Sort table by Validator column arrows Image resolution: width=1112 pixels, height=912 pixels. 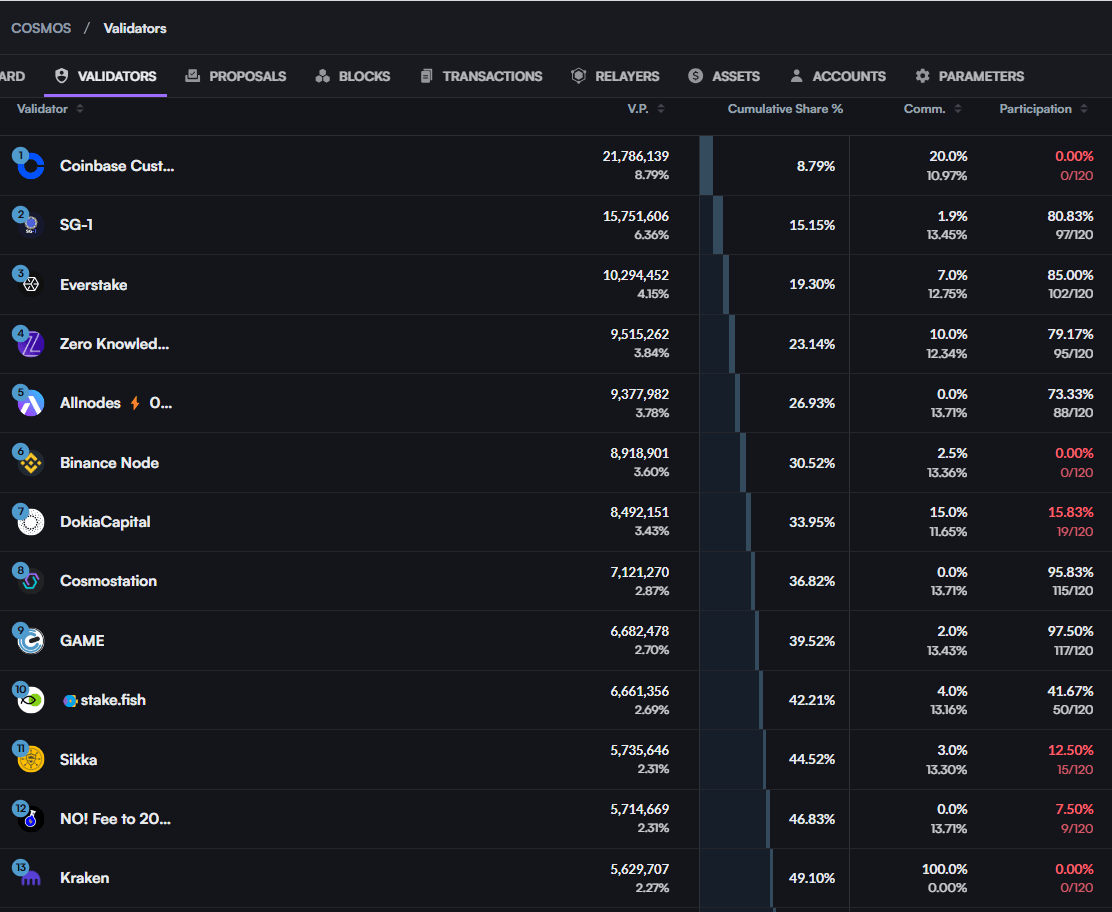click(80, 109)
